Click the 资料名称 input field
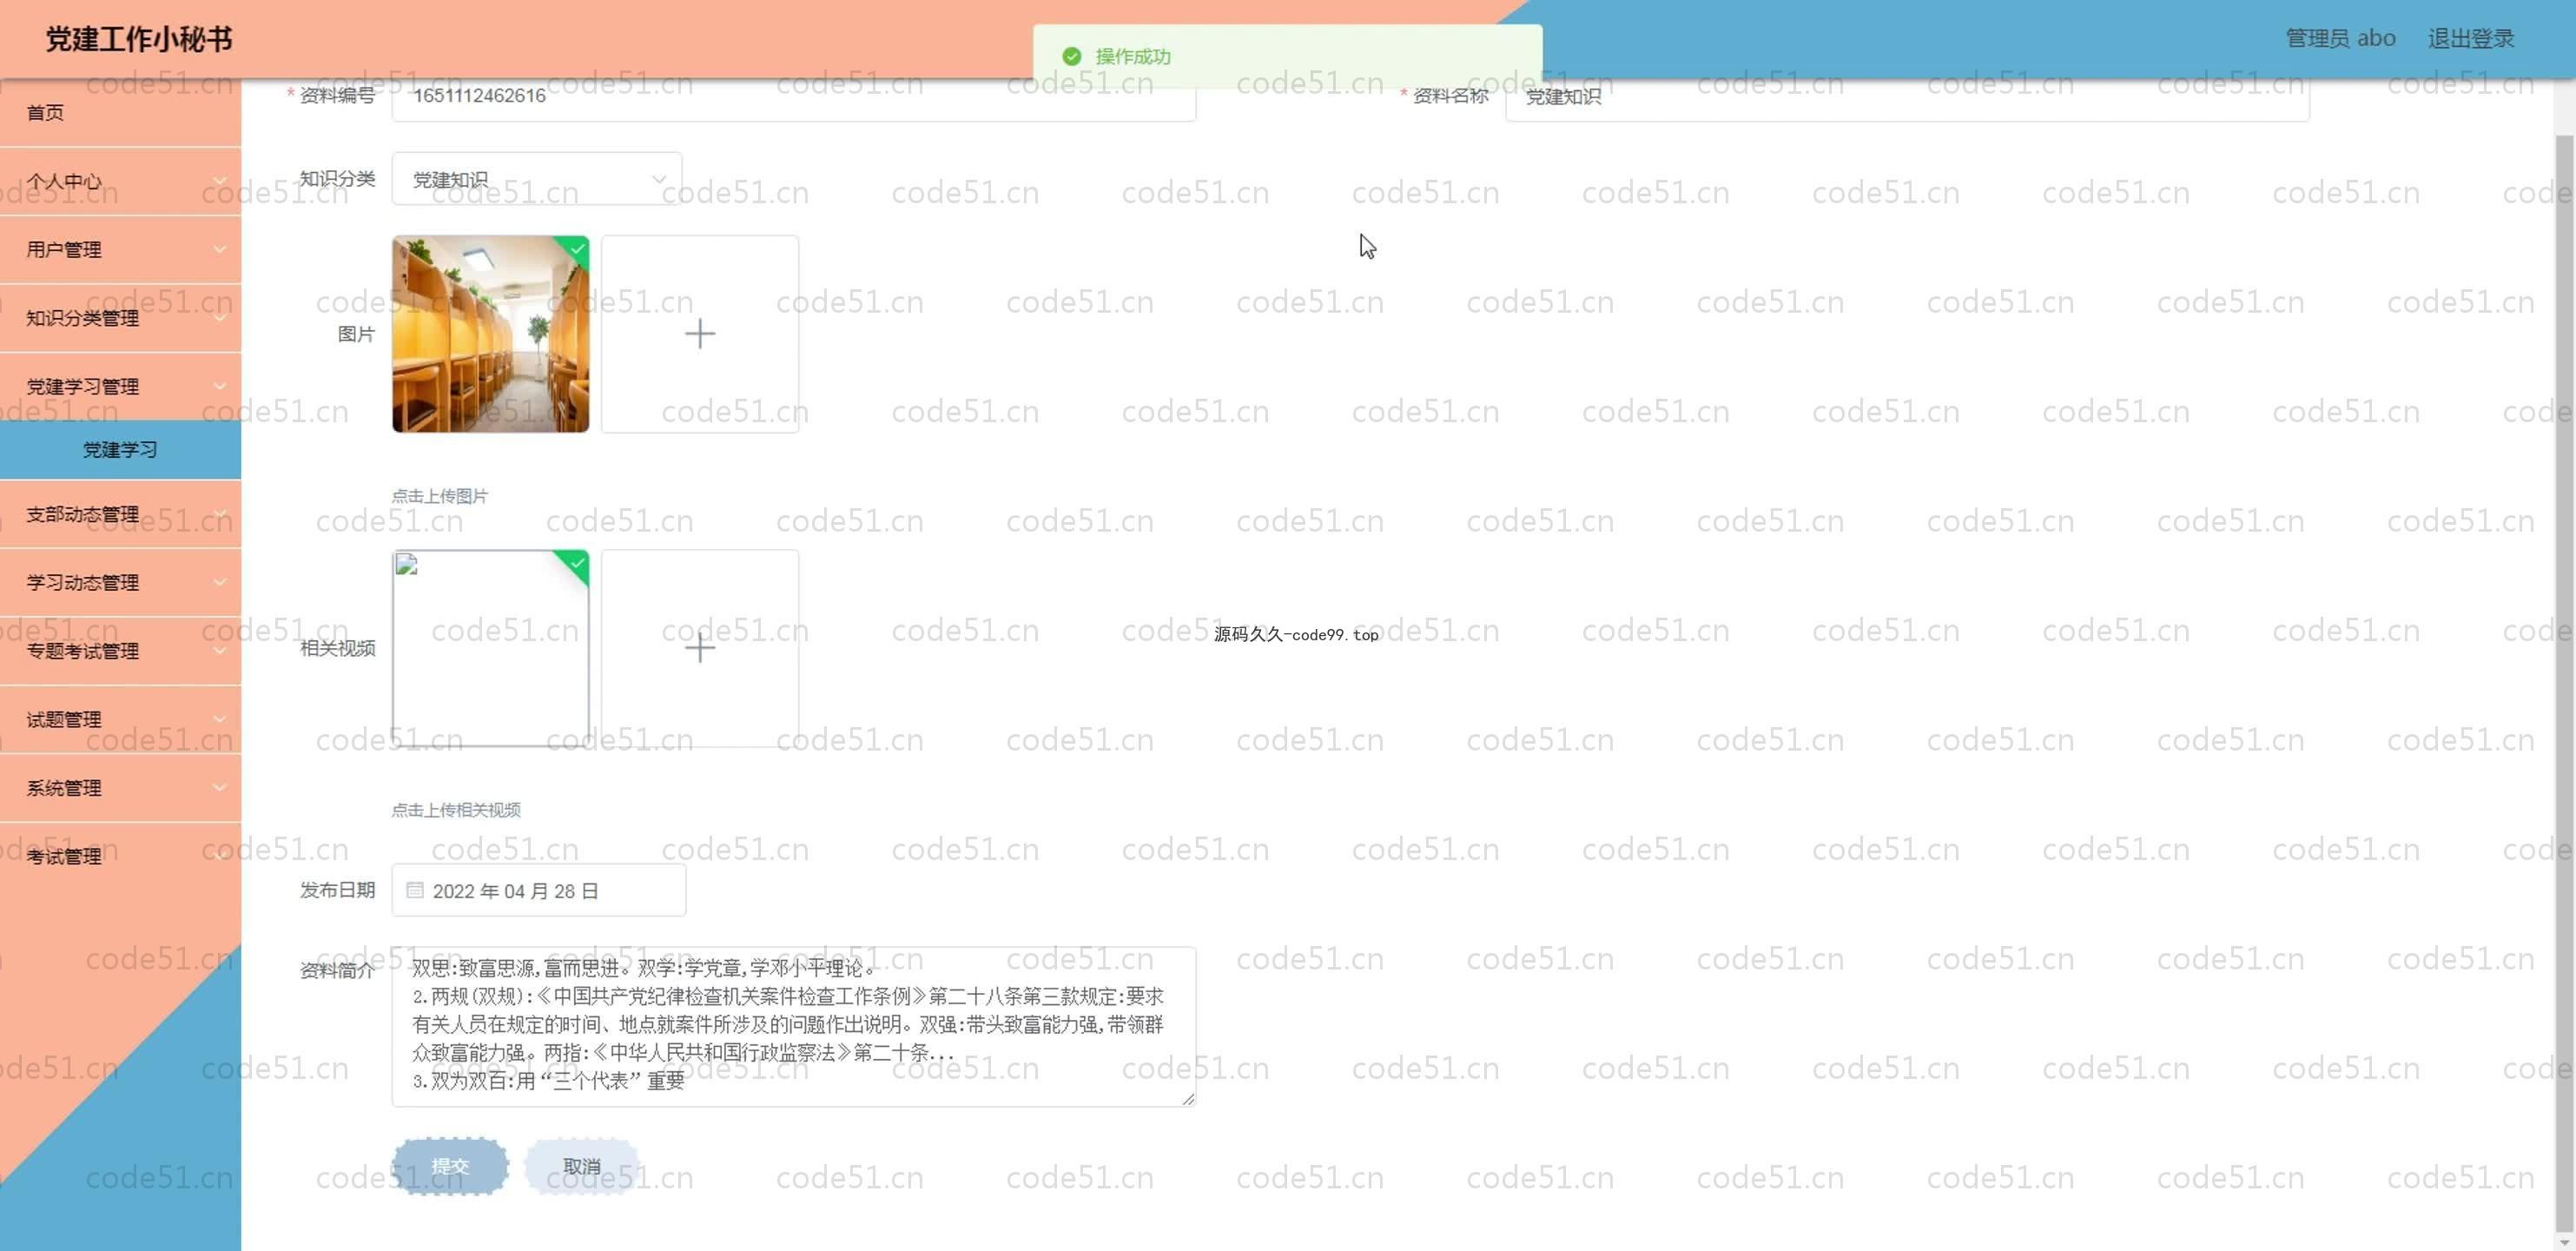 click(1907, 96)
